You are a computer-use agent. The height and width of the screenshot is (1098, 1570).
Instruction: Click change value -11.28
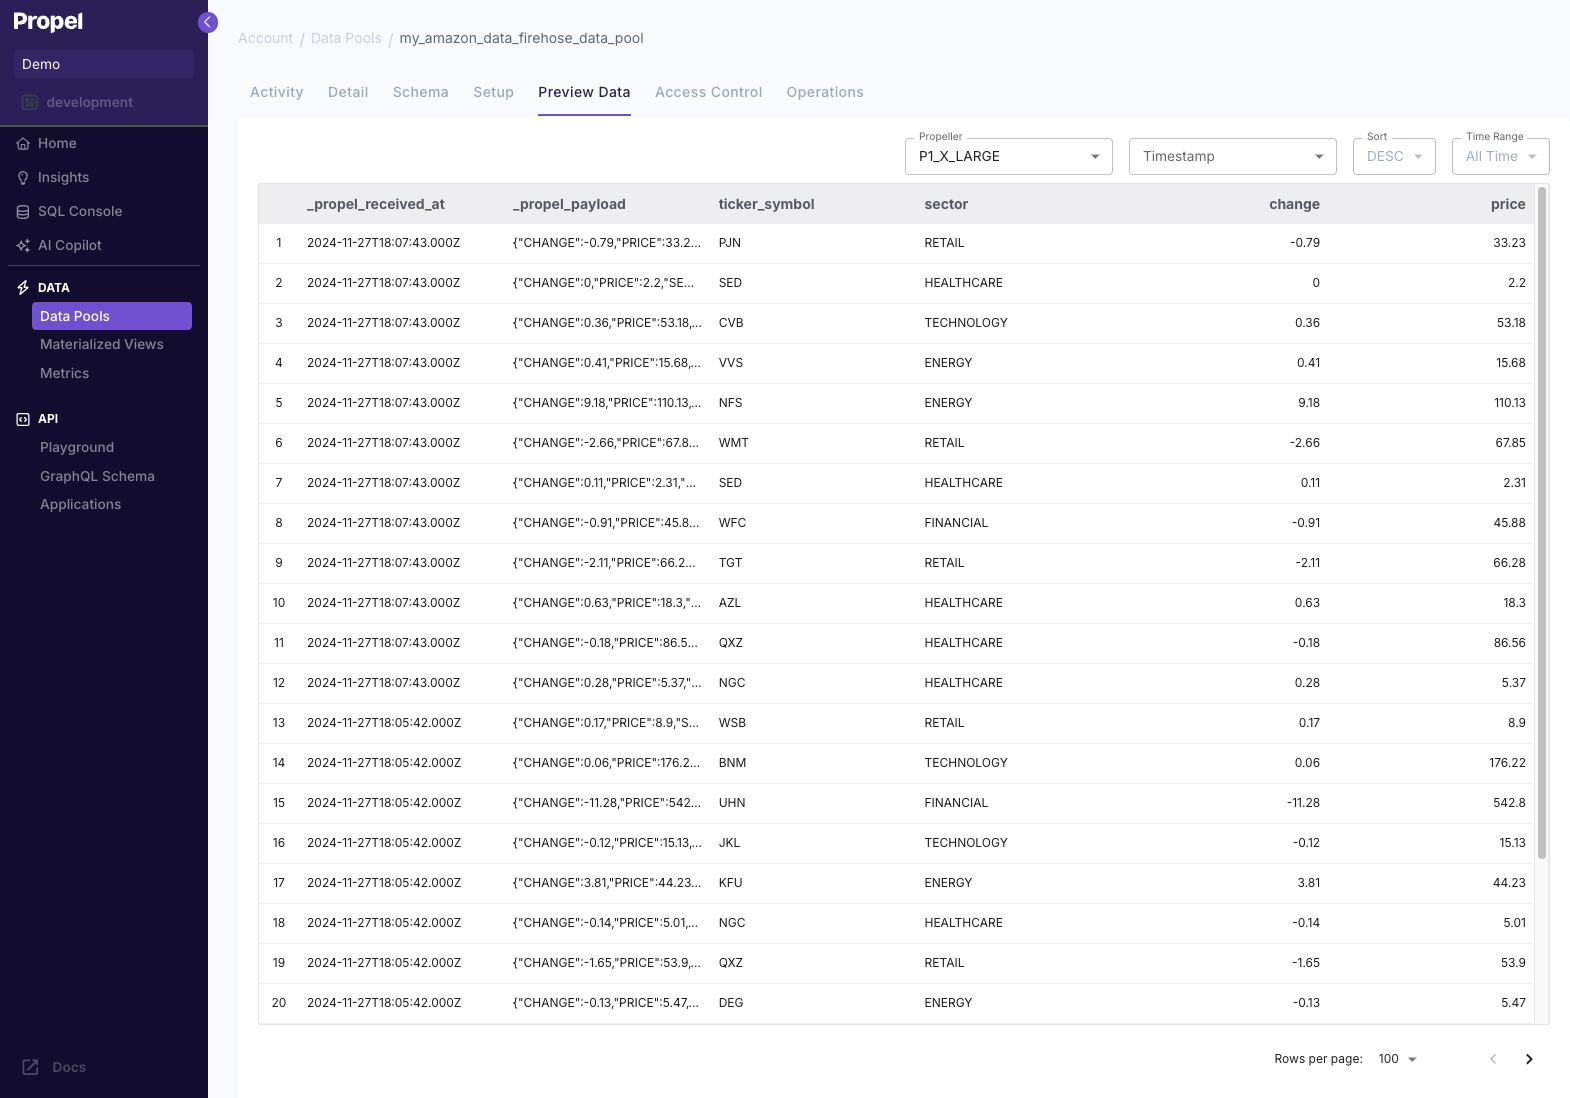1303,803
